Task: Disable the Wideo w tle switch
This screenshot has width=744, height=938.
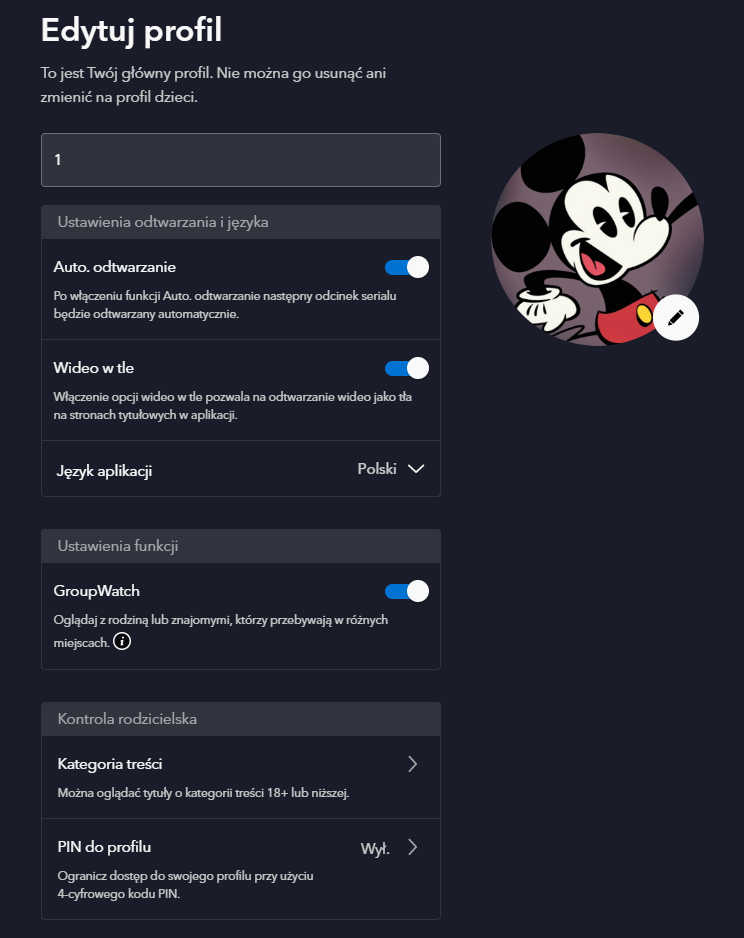Action: [407, 368]
